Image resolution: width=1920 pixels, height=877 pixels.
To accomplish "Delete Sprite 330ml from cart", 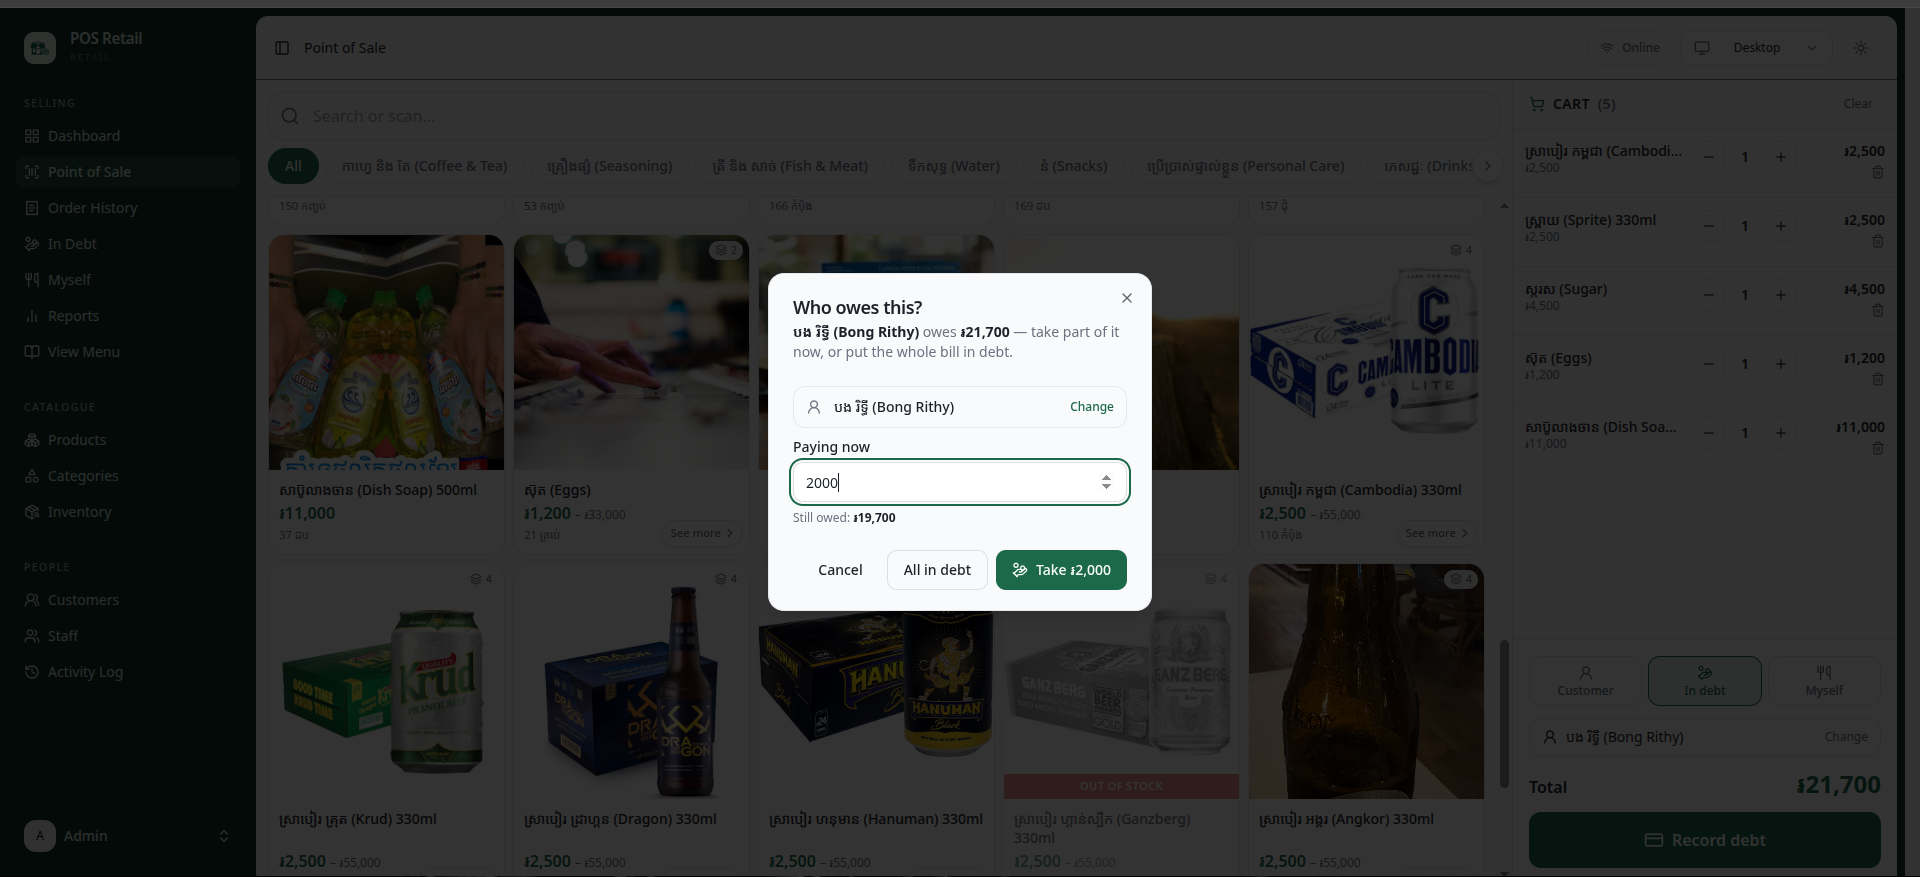I will point(1878,241).
